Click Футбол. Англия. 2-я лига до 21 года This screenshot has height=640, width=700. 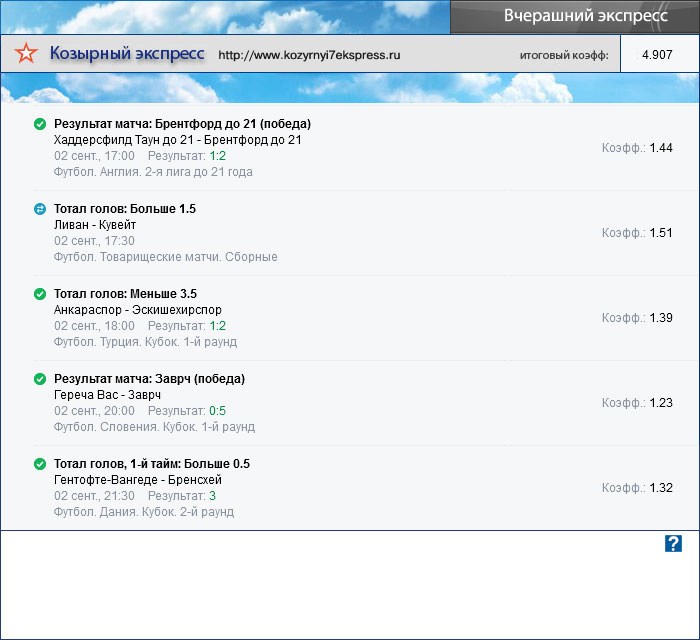pos(153,172)
